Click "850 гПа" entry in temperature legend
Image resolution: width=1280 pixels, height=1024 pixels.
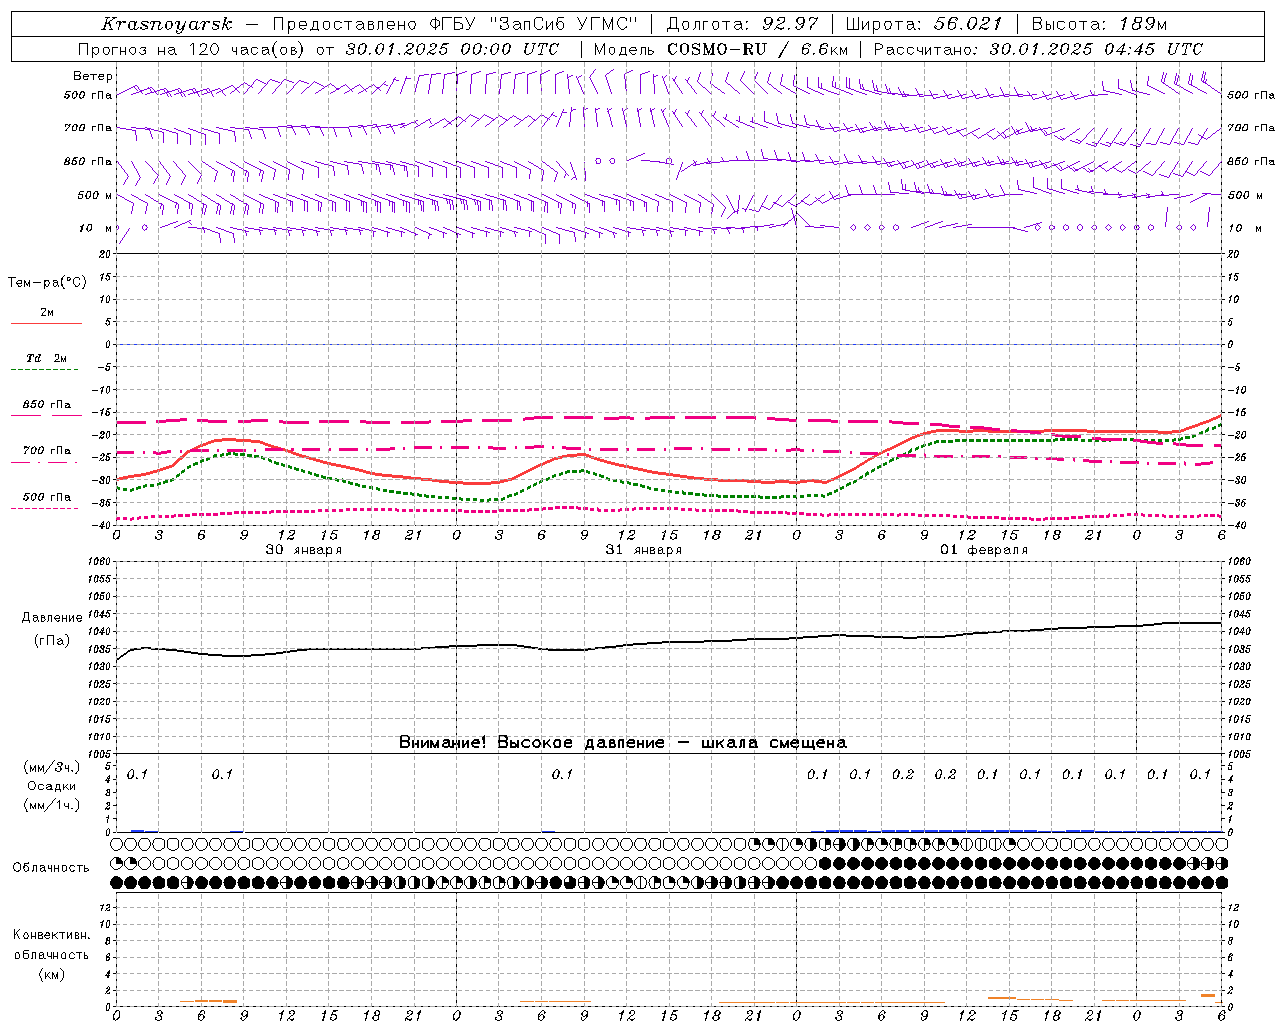[47, 405]
